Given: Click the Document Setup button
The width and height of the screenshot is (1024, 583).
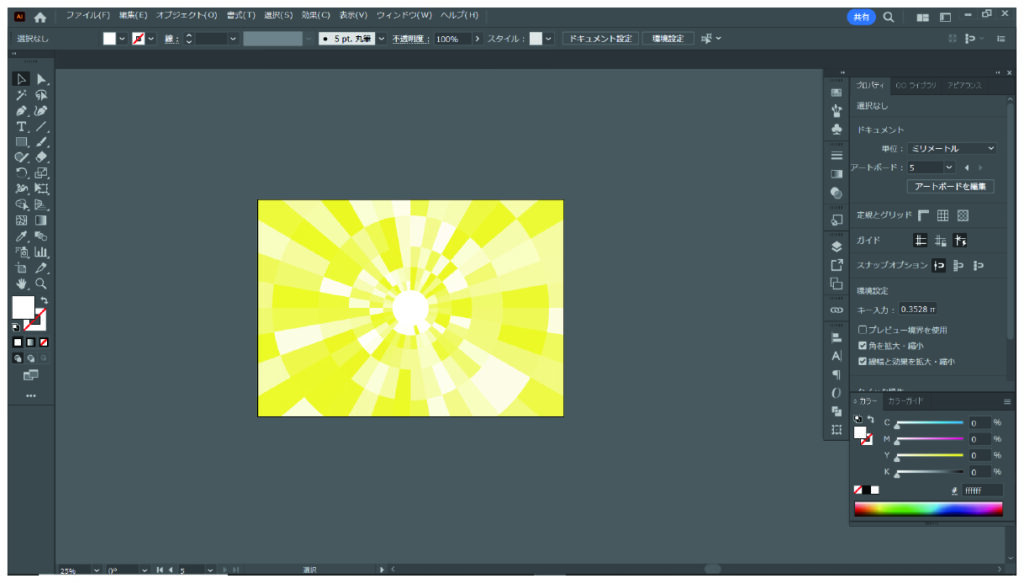Looking at the screenshot, I should (x=600, y=39).
